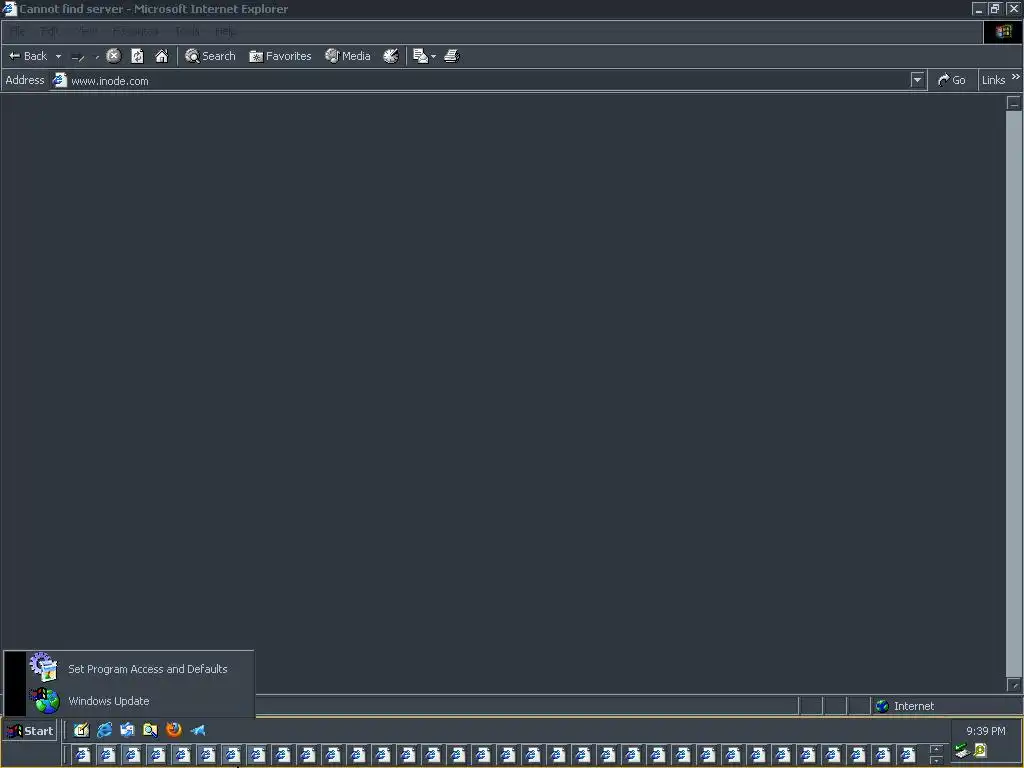Viewport: 1024px width, 768px height.
Task: Open the folder search Quick Launch icon
Action: point(150,730)
